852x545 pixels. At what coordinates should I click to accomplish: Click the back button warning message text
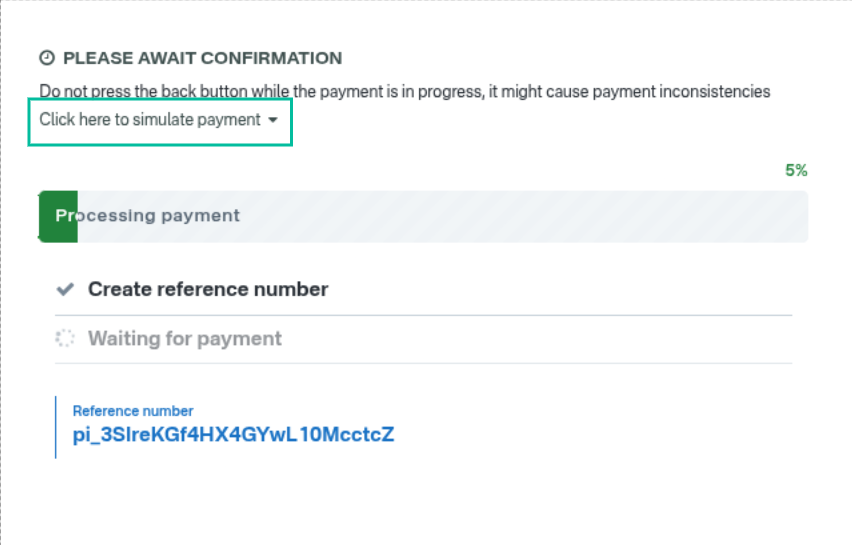tap(404, 91)
